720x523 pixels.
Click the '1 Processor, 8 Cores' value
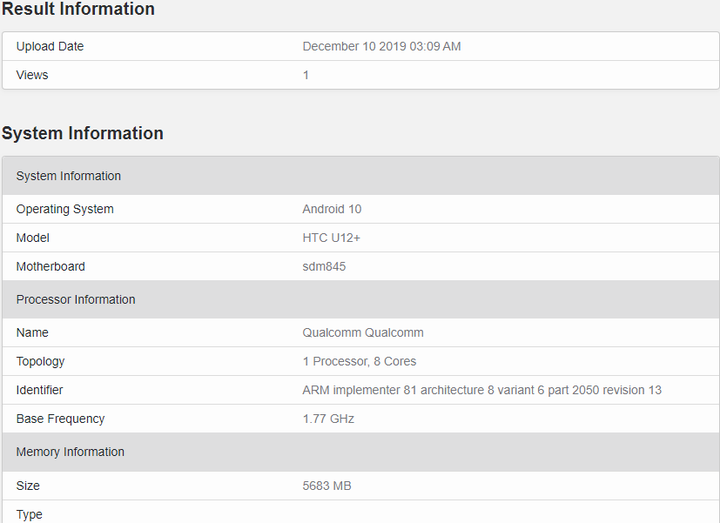(359, 361)
